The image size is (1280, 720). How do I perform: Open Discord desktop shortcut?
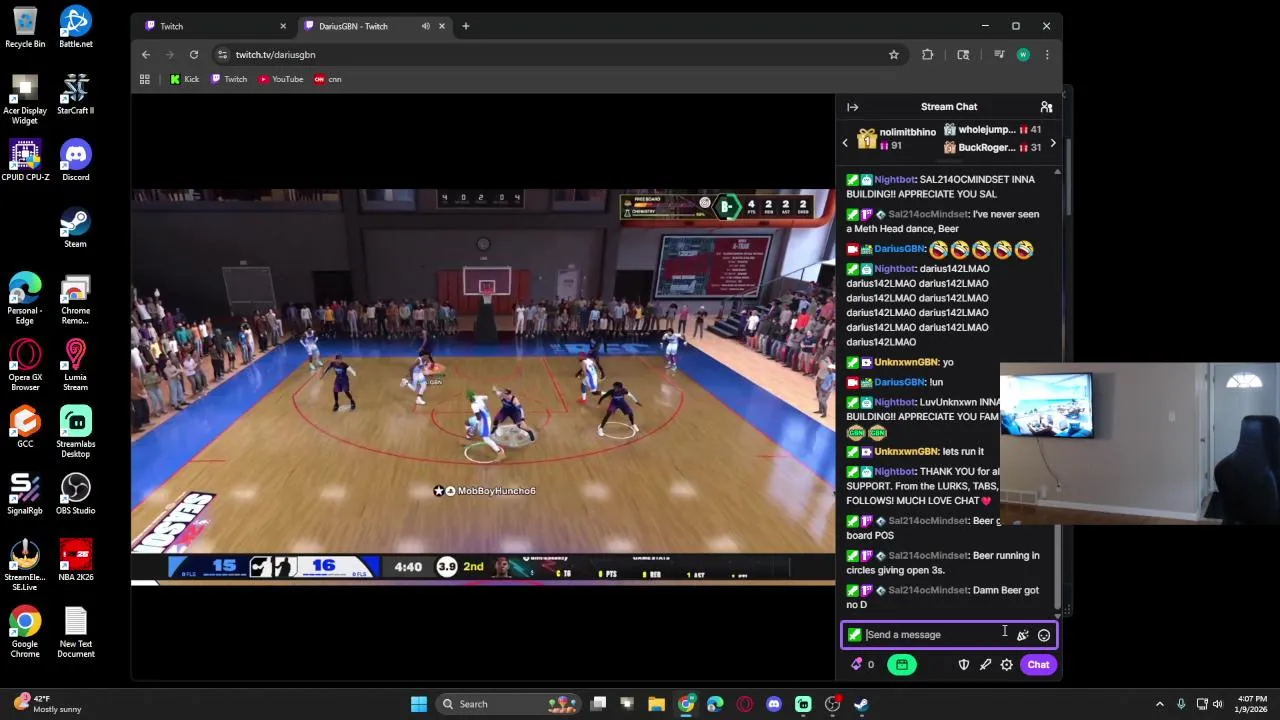coord(76,160)
